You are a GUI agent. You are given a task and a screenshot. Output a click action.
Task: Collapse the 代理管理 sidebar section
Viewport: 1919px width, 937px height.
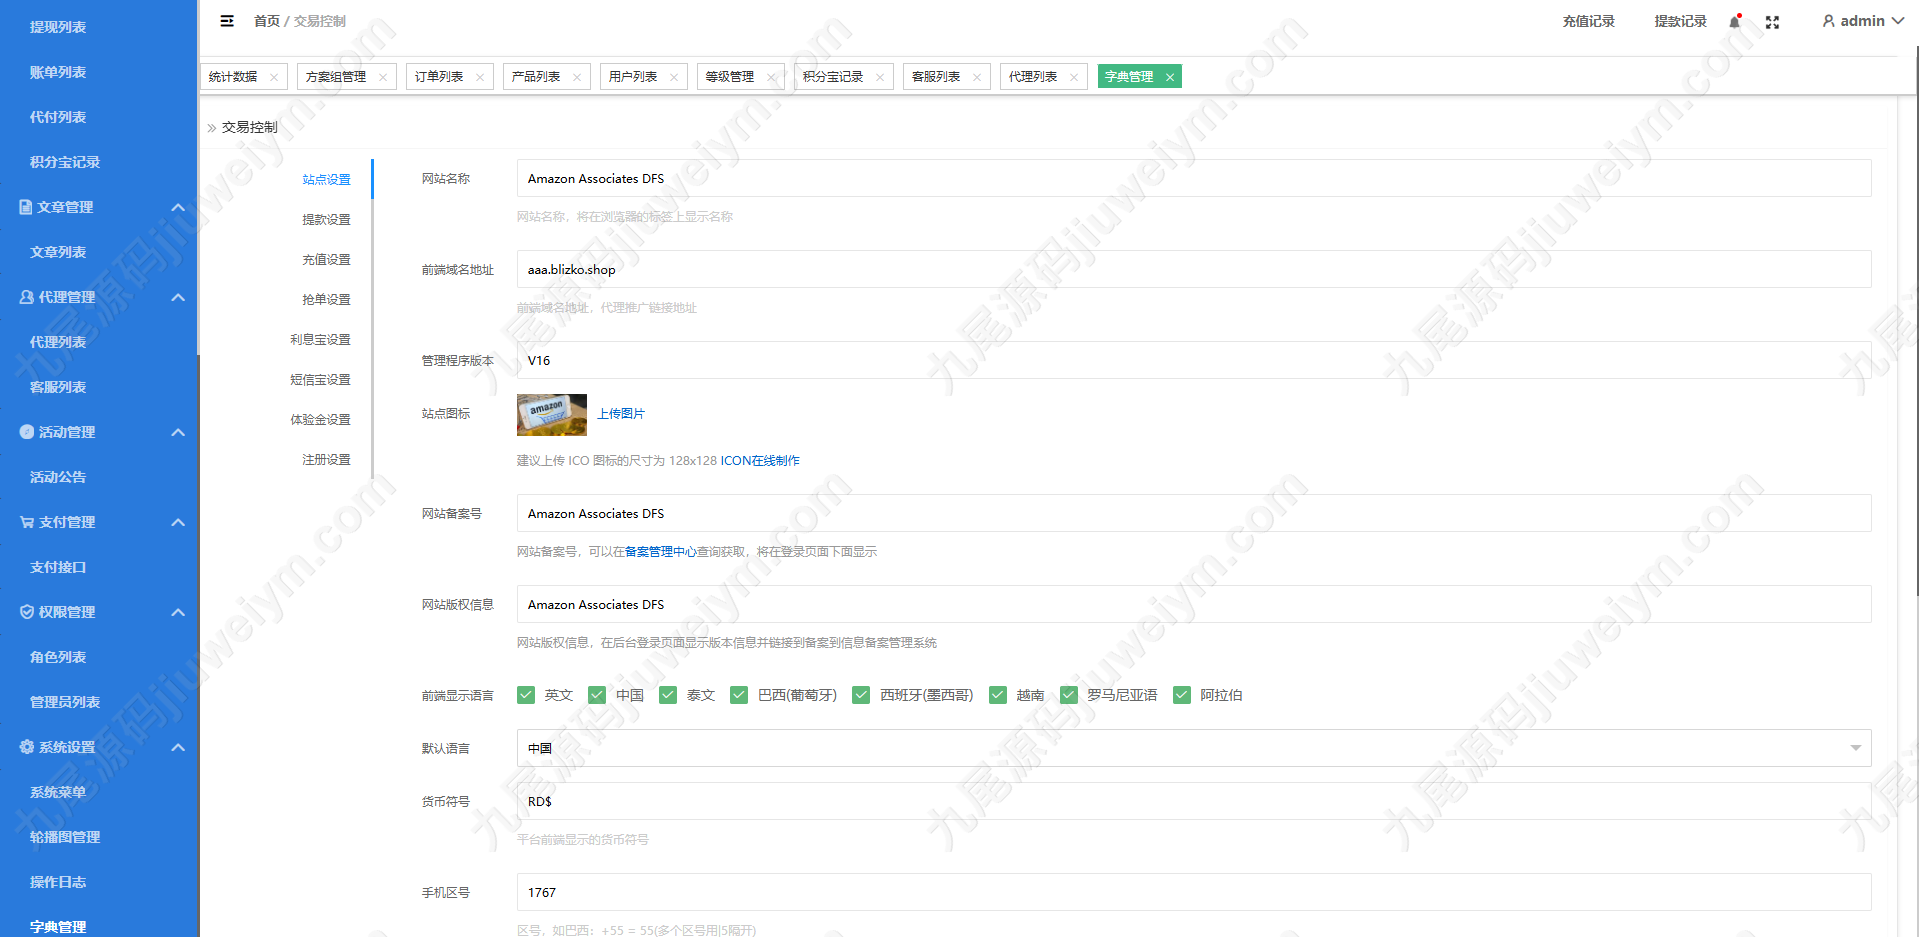click(178, 297)
